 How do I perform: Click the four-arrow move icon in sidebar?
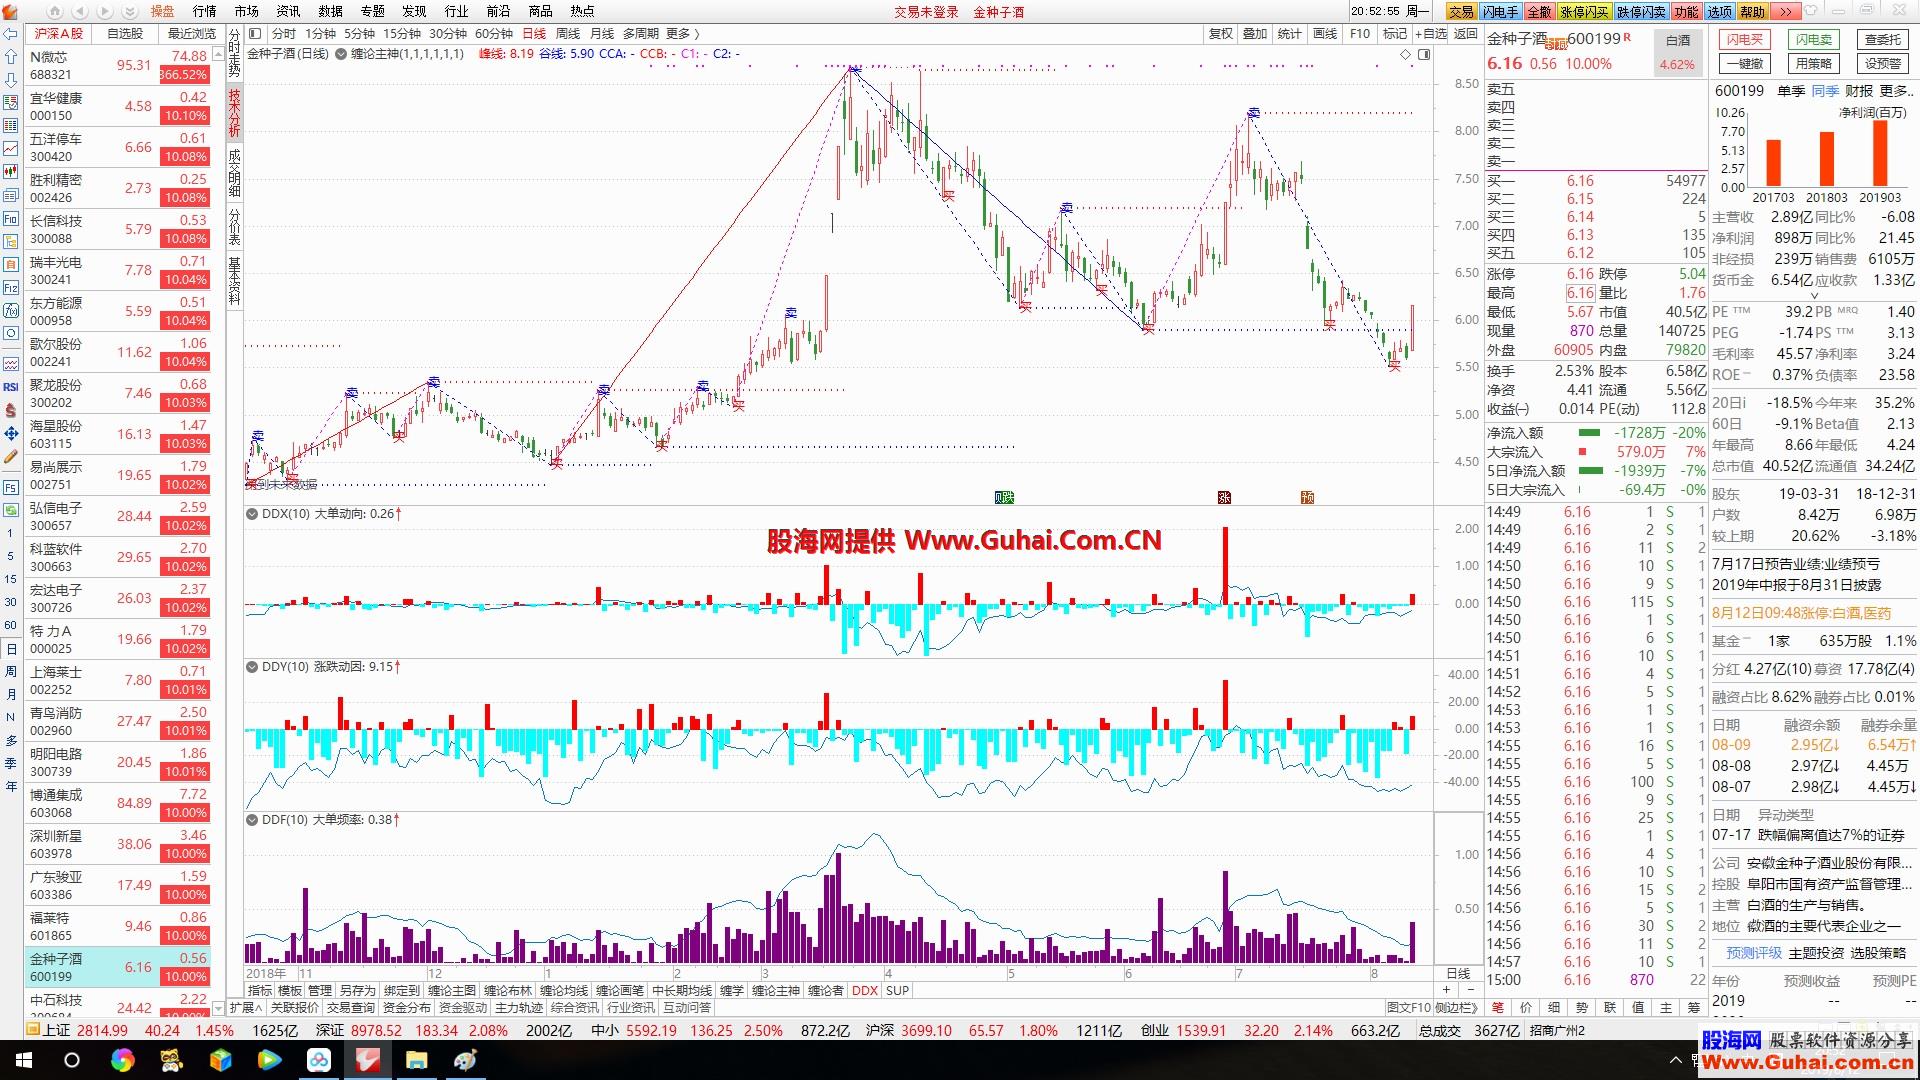point(11,433)
